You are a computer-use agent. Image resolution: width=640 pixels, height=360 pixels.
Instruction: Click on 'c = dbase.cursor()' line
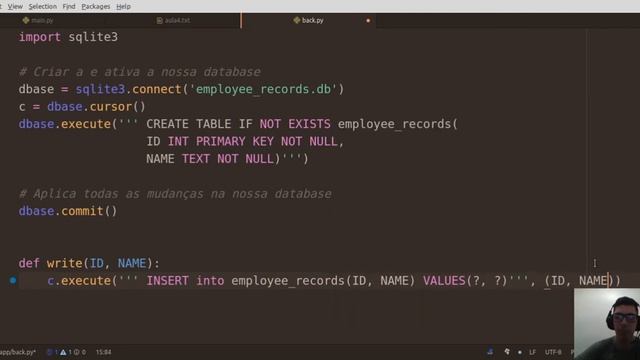coord(82,107)
